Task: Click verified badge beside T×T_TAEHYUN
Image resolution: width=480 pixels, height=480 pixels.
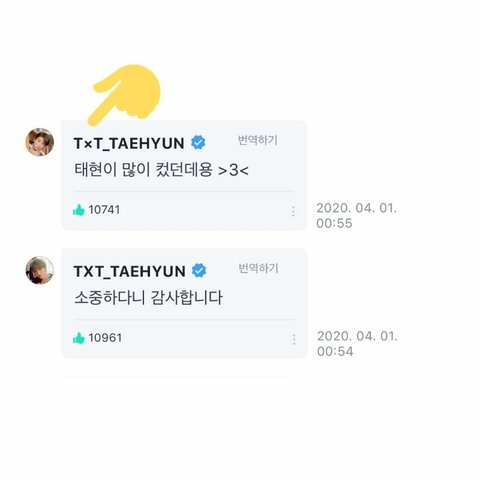Action: (198, 143)
